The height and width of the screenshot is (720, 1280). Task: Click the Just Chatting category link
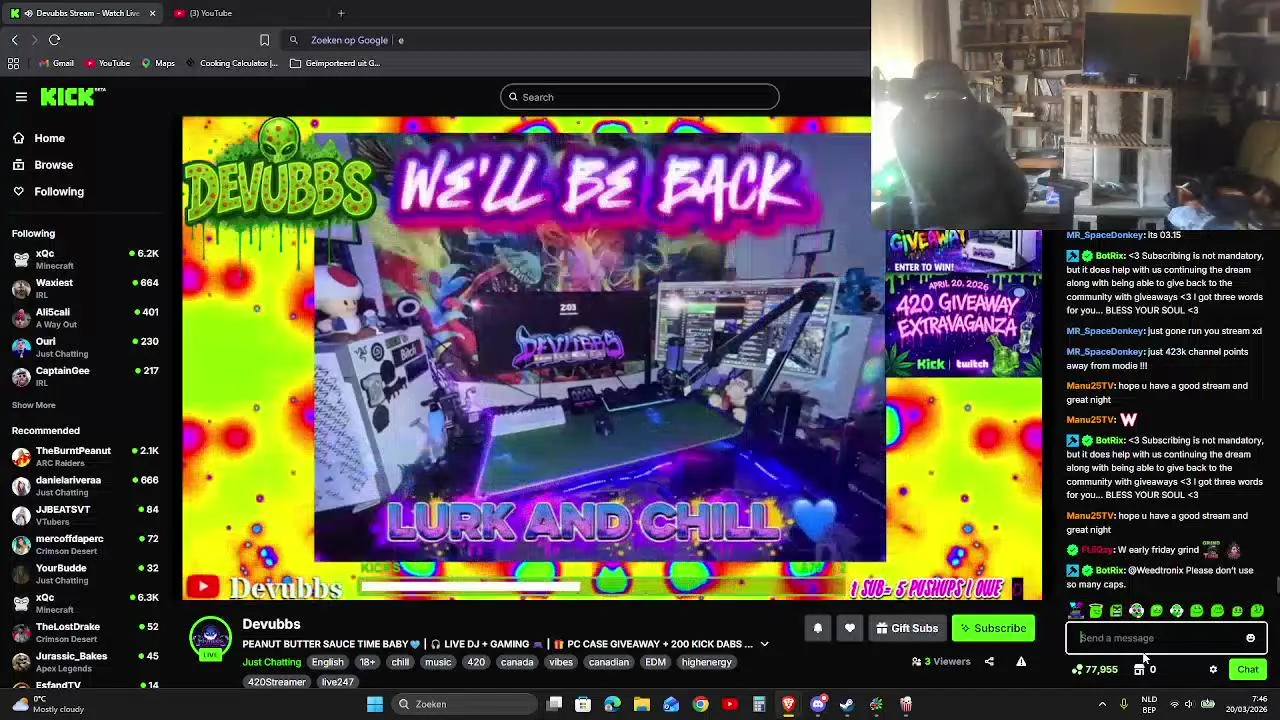coord(271,662)
